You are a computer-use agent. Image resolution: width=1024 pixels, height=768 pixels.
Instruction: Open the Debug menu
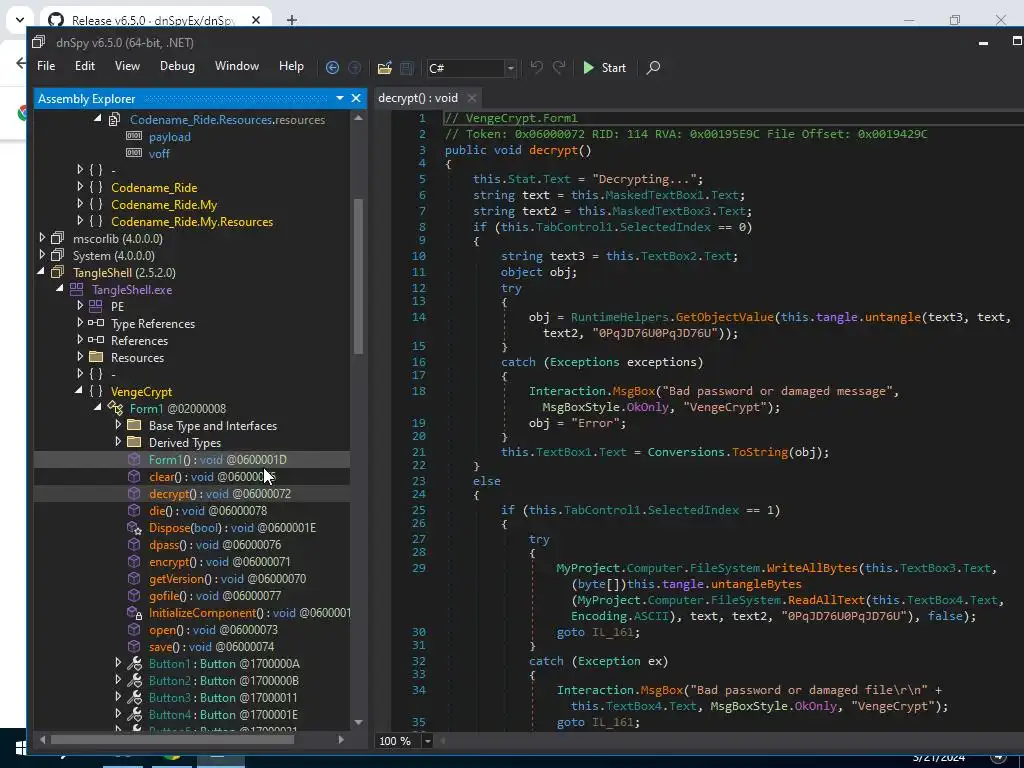pyautogui.click(x=177, y=66)
